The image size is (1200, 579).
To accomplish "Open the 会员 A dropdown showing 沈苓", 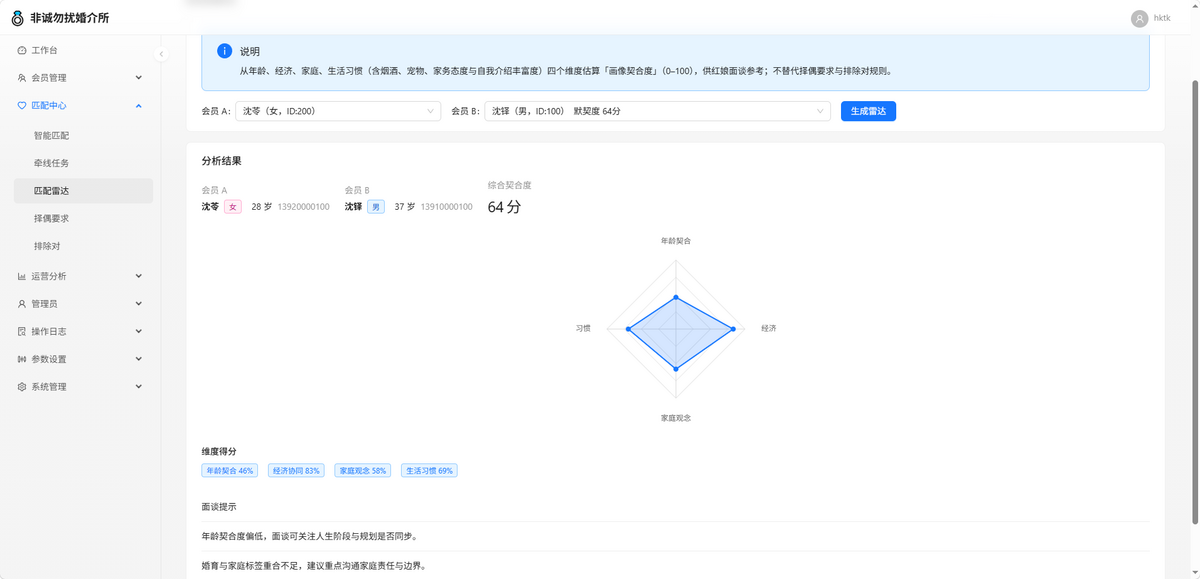I will click(x=338, y=111).
